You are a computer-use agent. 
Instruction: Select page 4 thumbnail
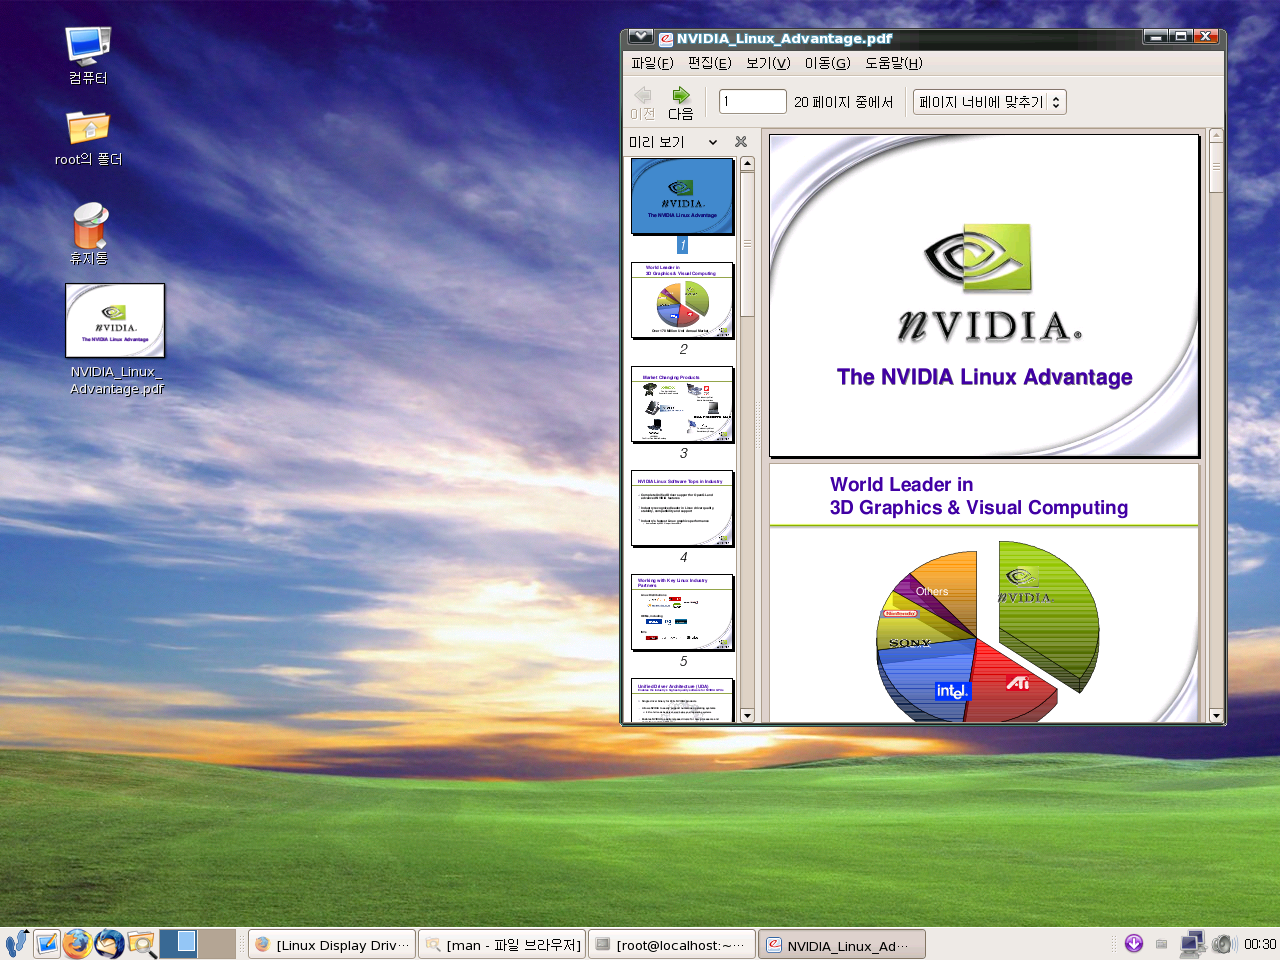(x=683, y=508)
